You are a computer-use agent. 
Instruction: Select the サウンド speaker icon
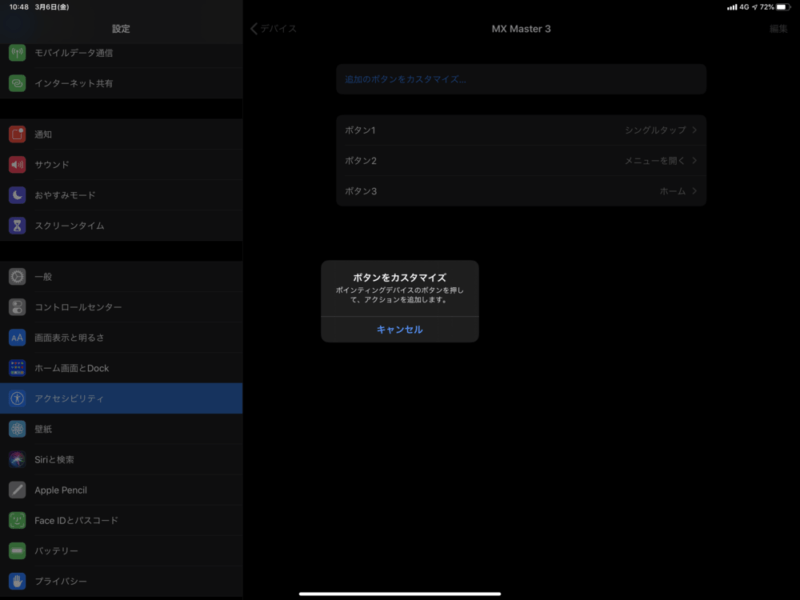tap(17, 164)
